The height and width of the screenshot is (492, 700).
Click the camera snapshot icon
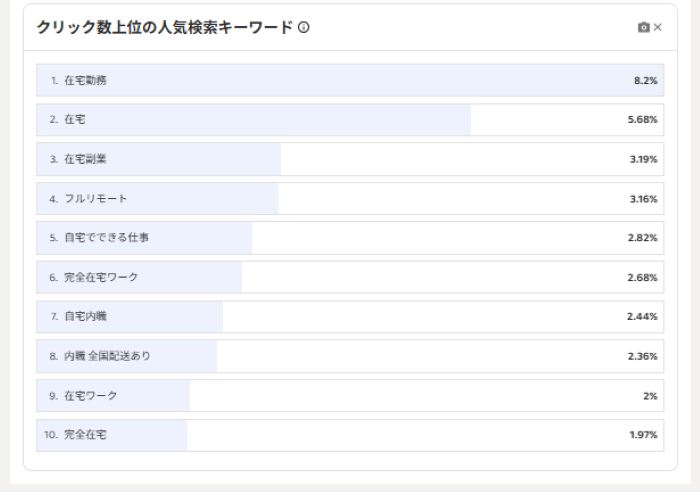(x=644, y=28)
